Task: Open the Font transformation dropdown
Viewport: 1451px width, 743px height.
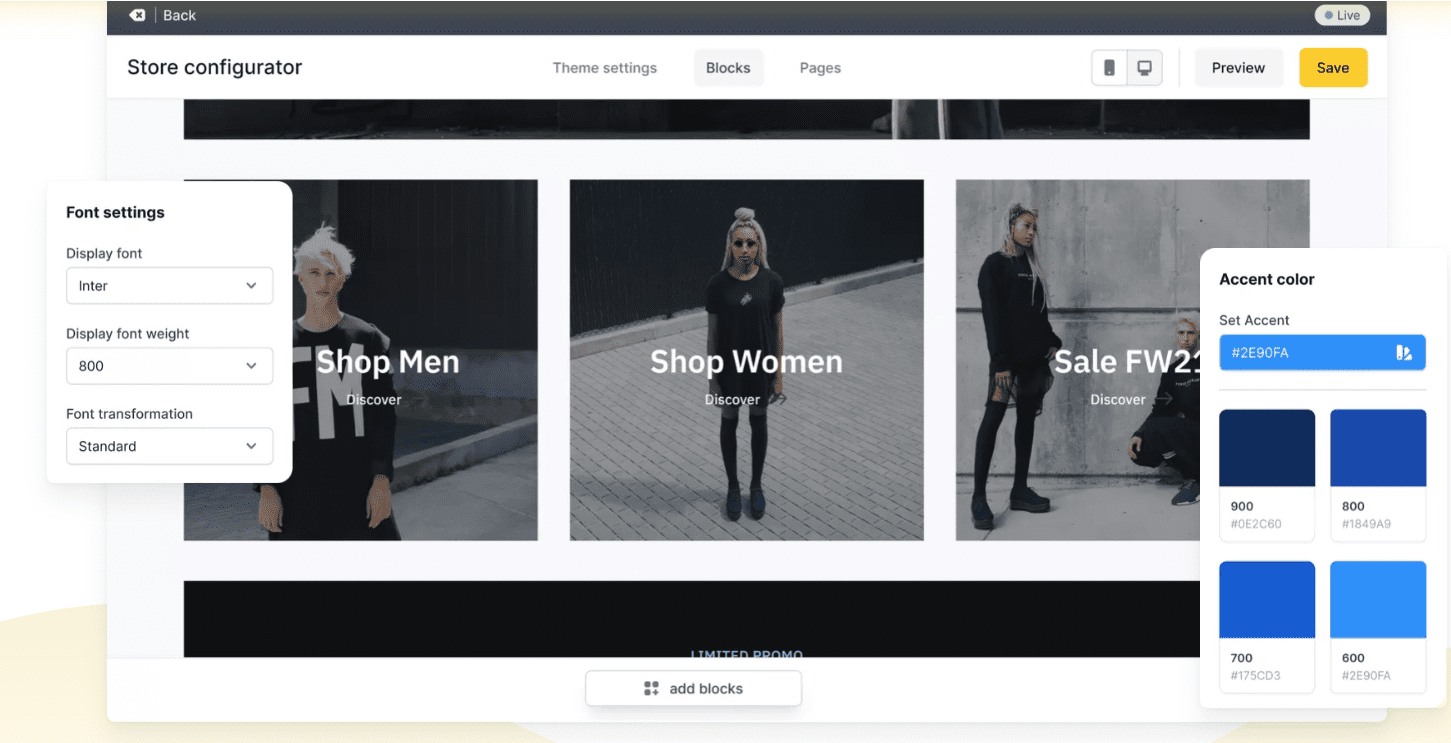Action: [169, 446]
